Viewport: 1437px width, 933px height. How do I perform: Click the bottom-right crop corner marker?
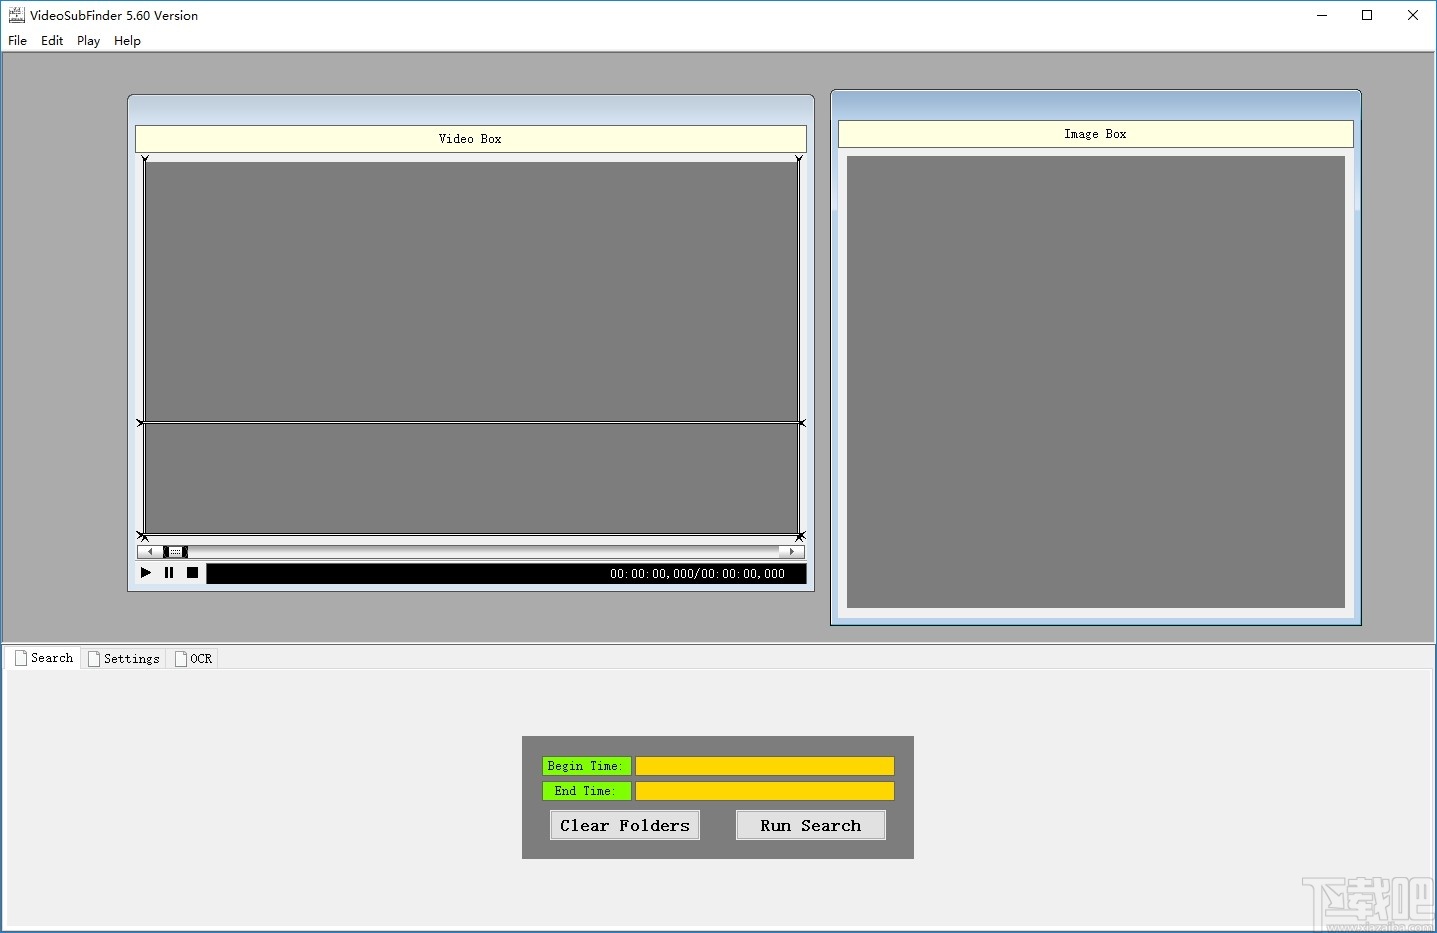click(800, 536)
